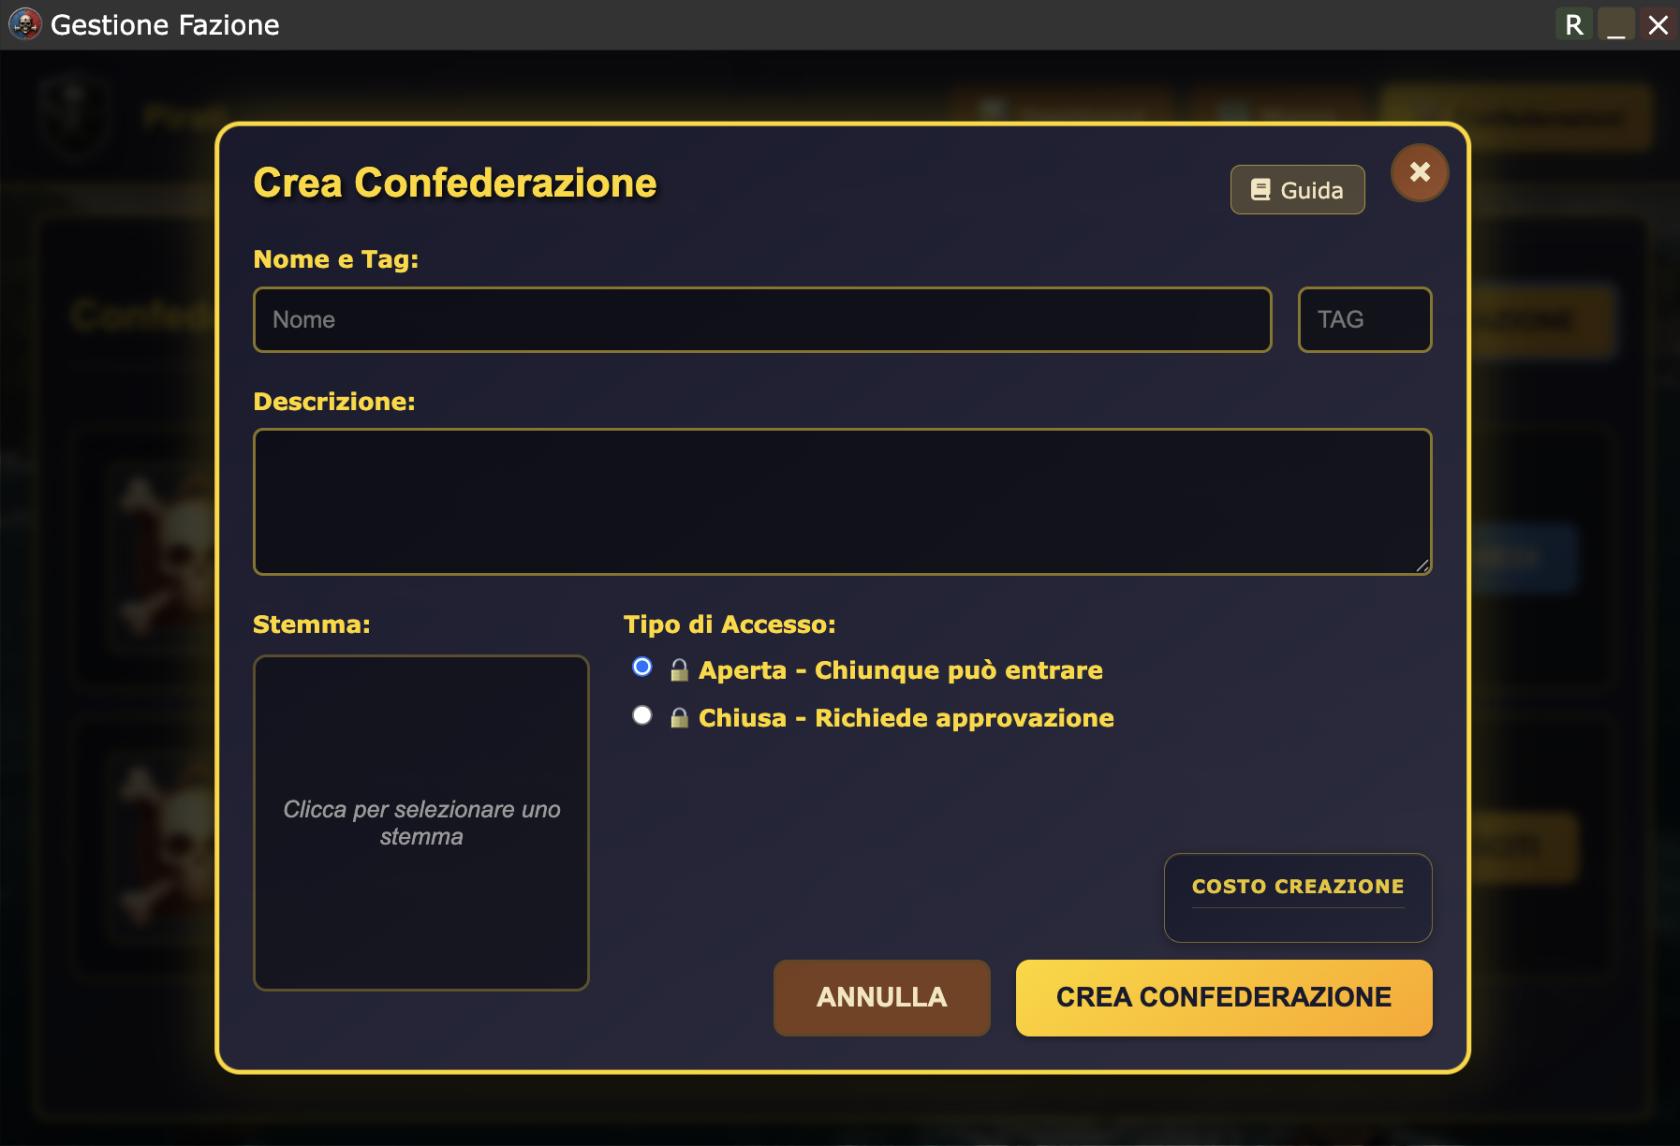Open the COSTO CREAZIONE details panel
The height and width of the screenshot is (1146, 1680).
tap(1297, 897)
